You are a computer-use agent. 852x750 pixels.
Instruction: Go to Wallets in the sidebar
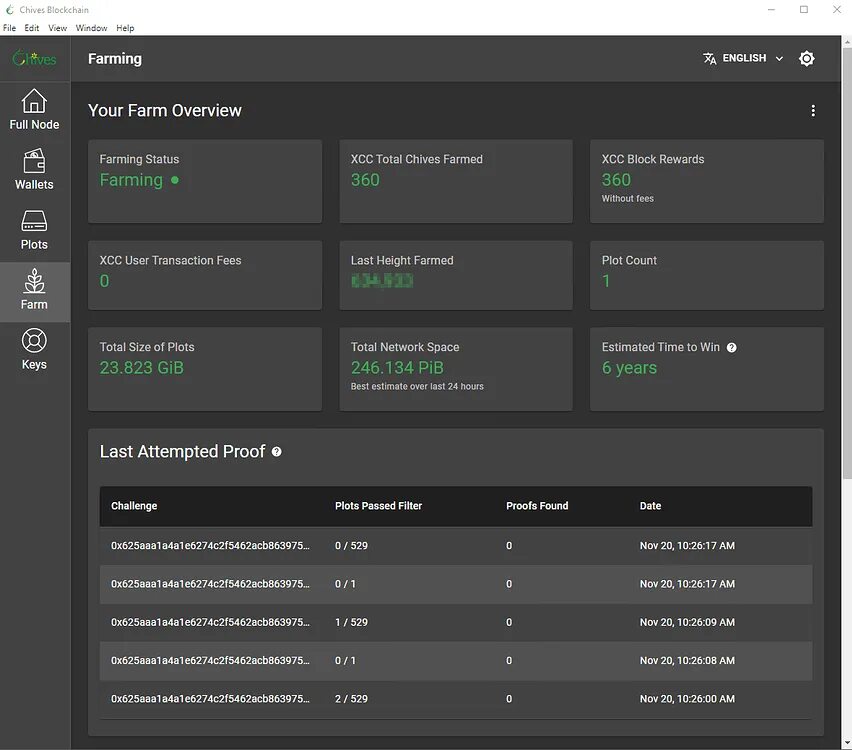point(34,162)
